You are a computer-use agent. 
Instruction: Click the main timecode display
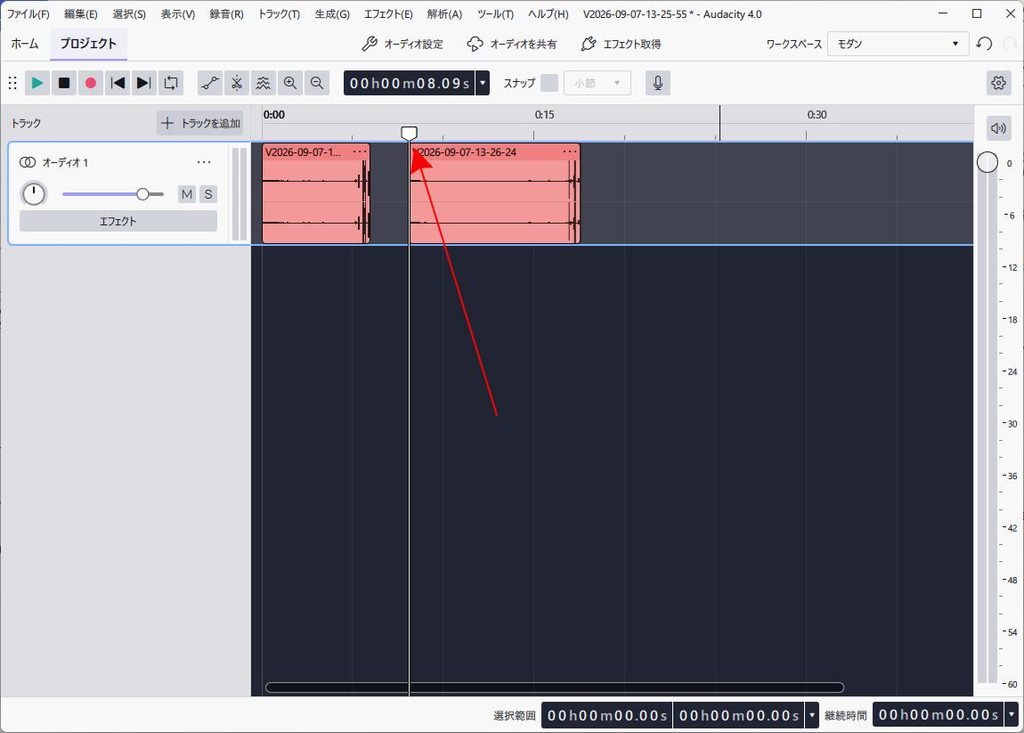409,83
